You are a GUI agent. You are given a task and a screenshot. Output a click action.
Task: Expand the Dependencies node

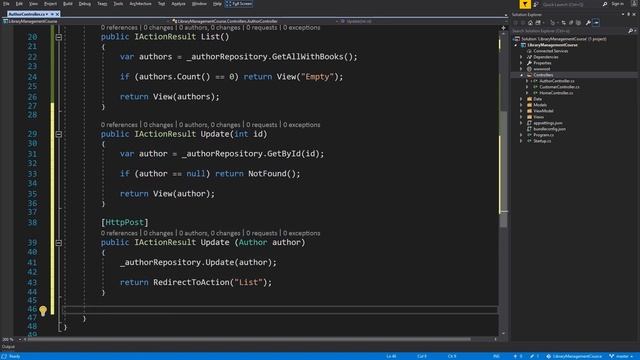click(x=521, y=57)
